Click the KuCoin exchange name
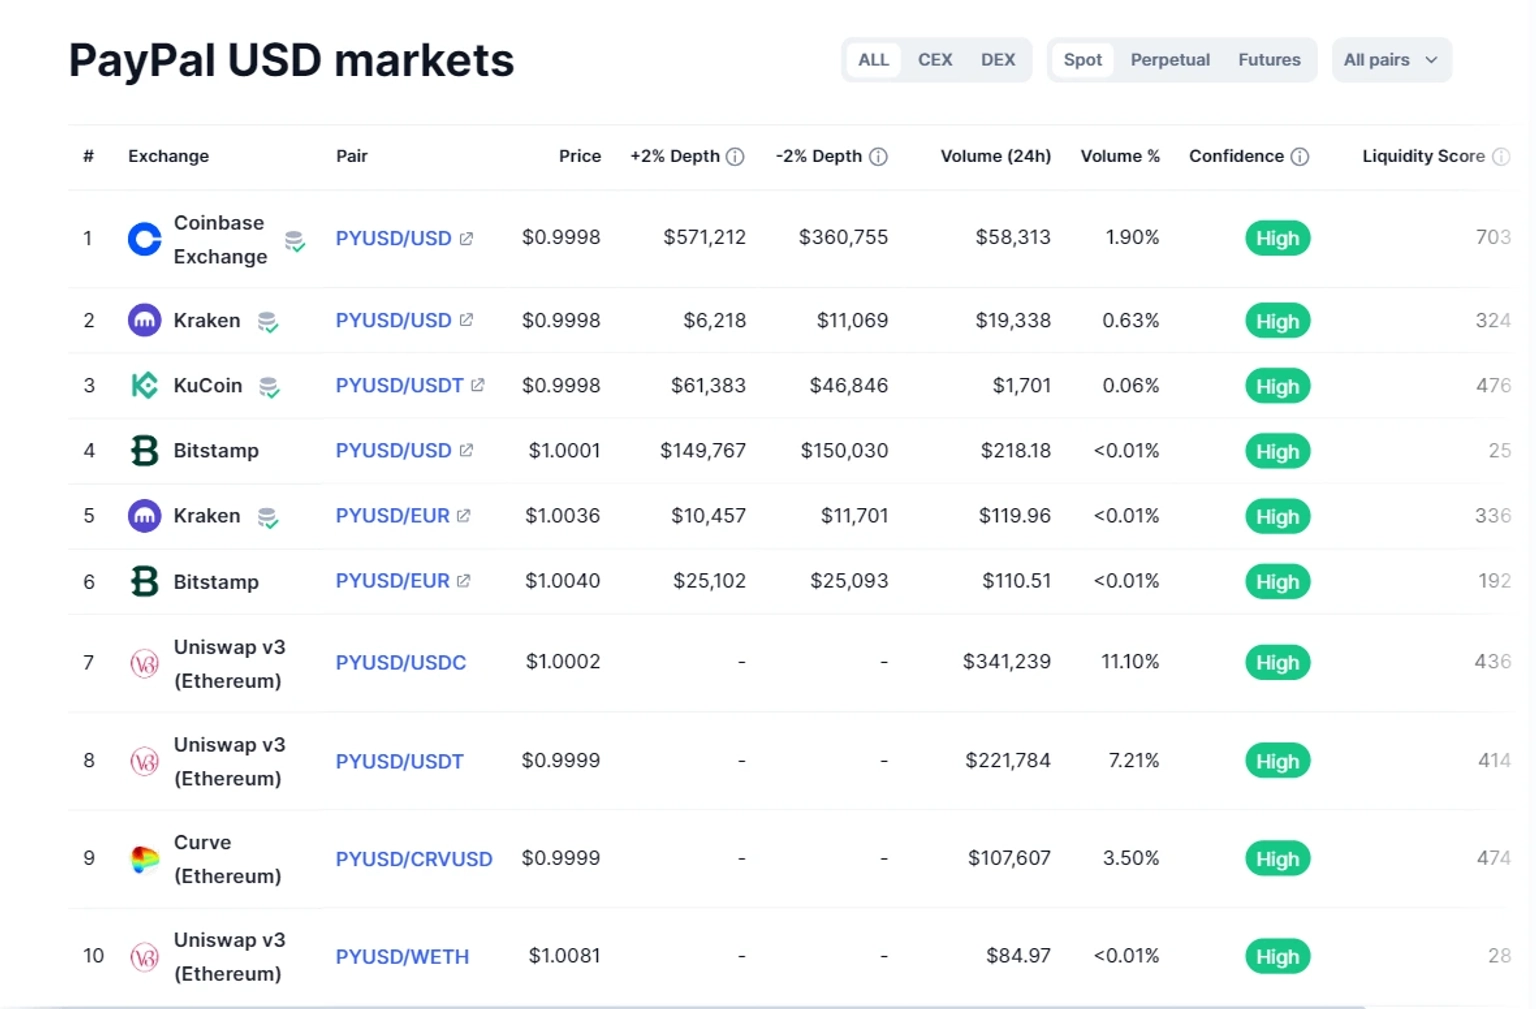 (207, 385)
